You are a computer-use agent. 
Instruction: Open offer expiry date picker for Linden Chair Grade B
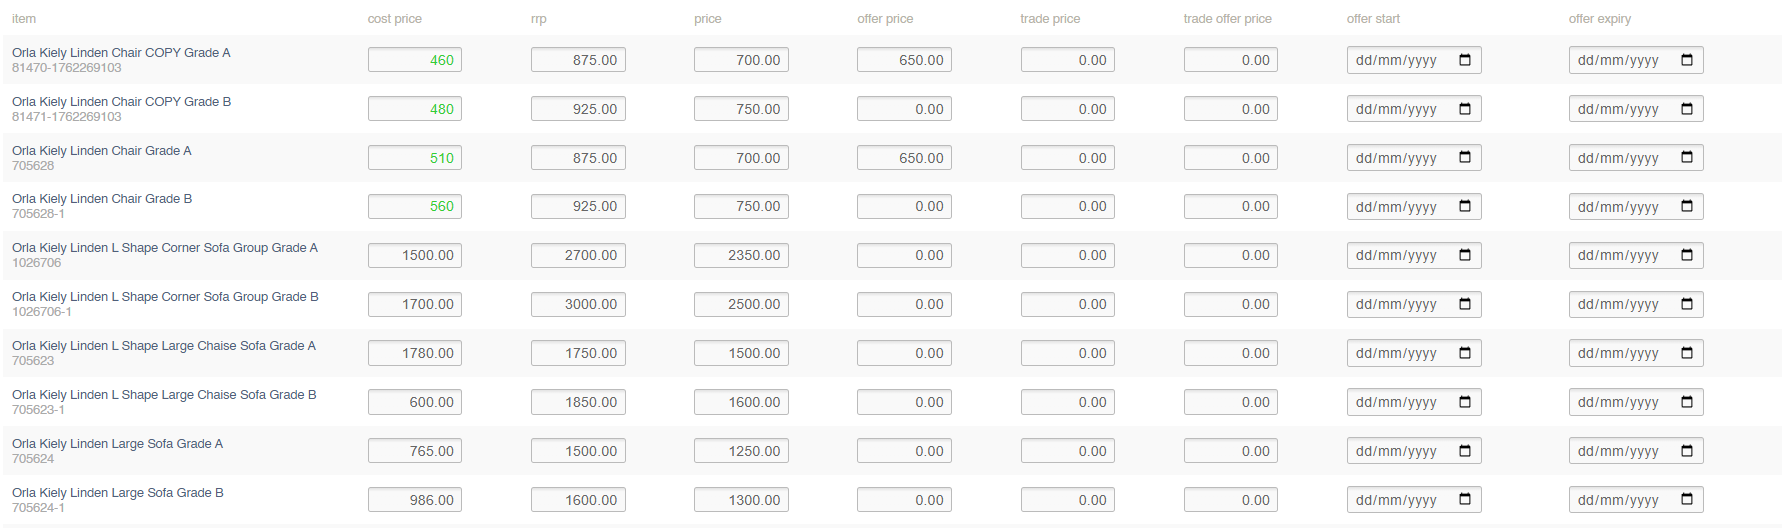click(1687, 206)
